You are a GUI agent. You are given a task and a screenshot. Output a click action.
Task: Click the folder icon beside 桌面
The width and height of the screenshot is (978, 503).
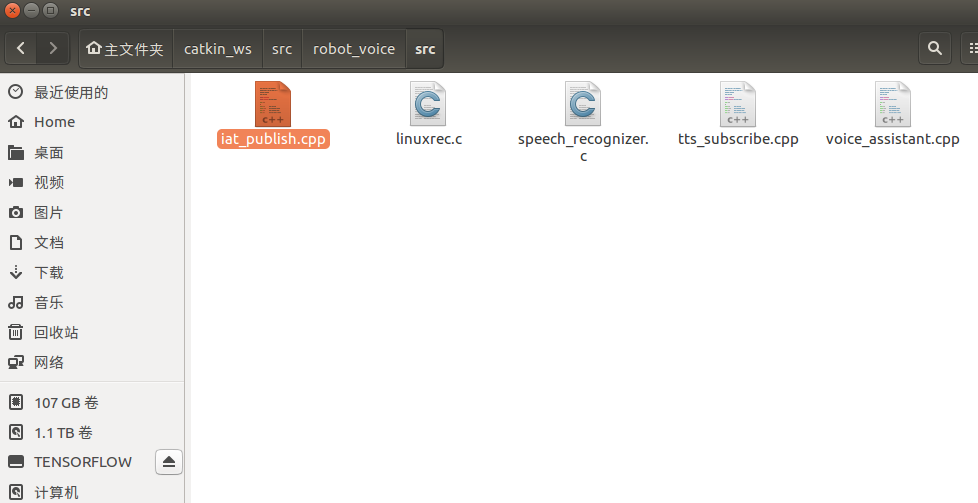16,152
